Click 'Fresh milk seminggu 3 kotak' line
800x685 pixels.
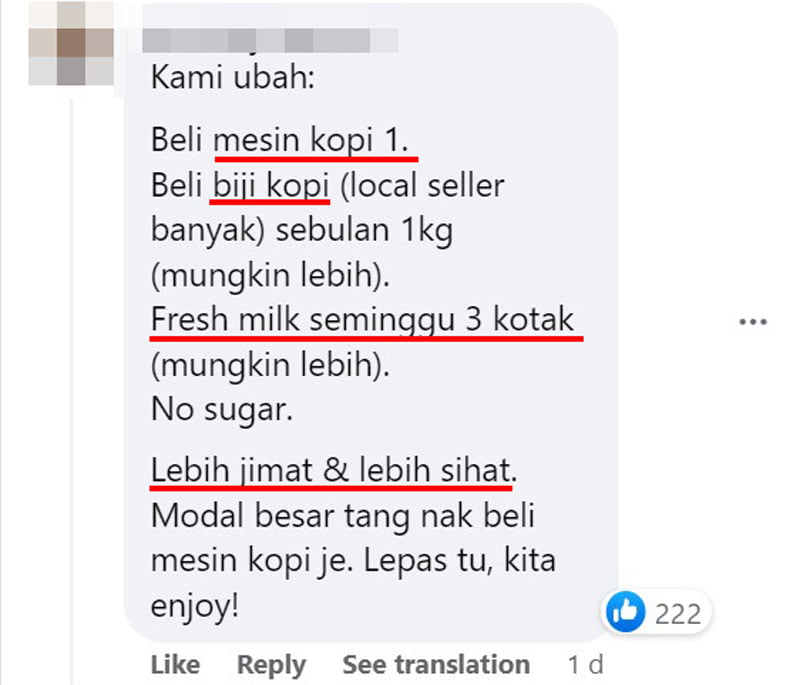click(362, 320)
